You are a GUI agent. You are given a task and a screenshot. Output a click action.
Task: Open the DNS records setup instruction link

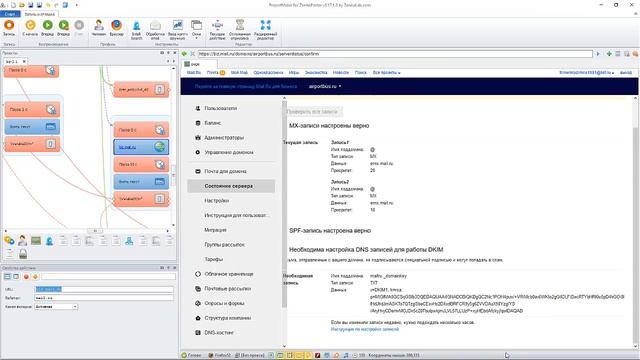click(x=364, y=329)
